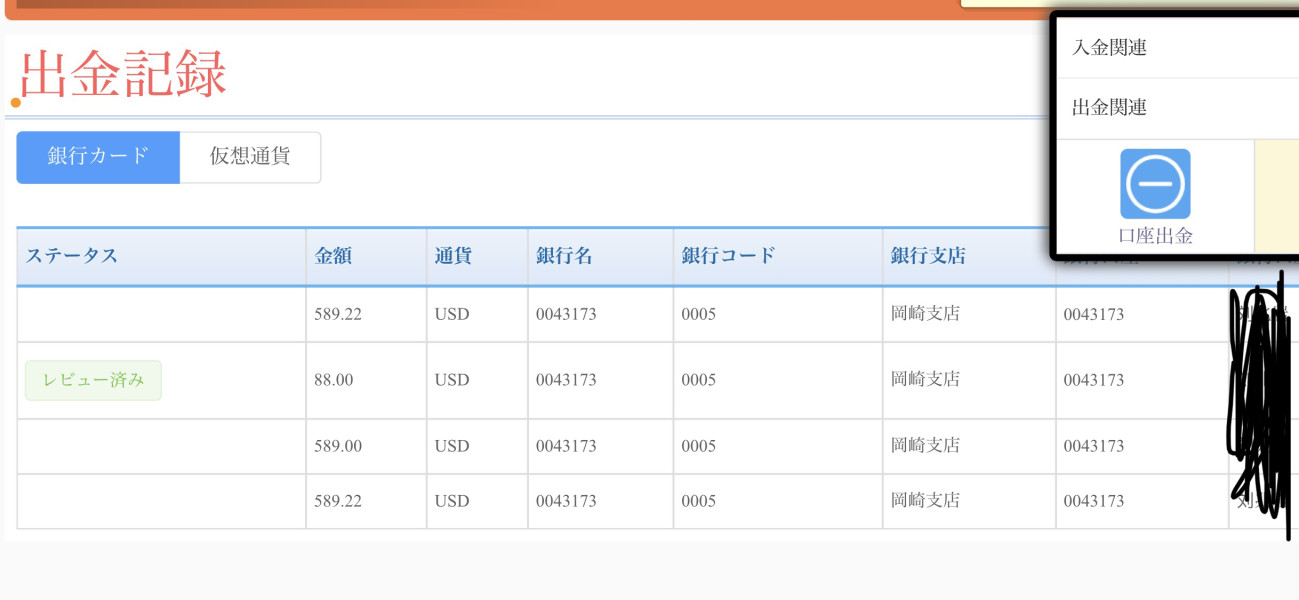
Task: Click 岡崎支店 in the 88.00 row
Action: (925, 380)
